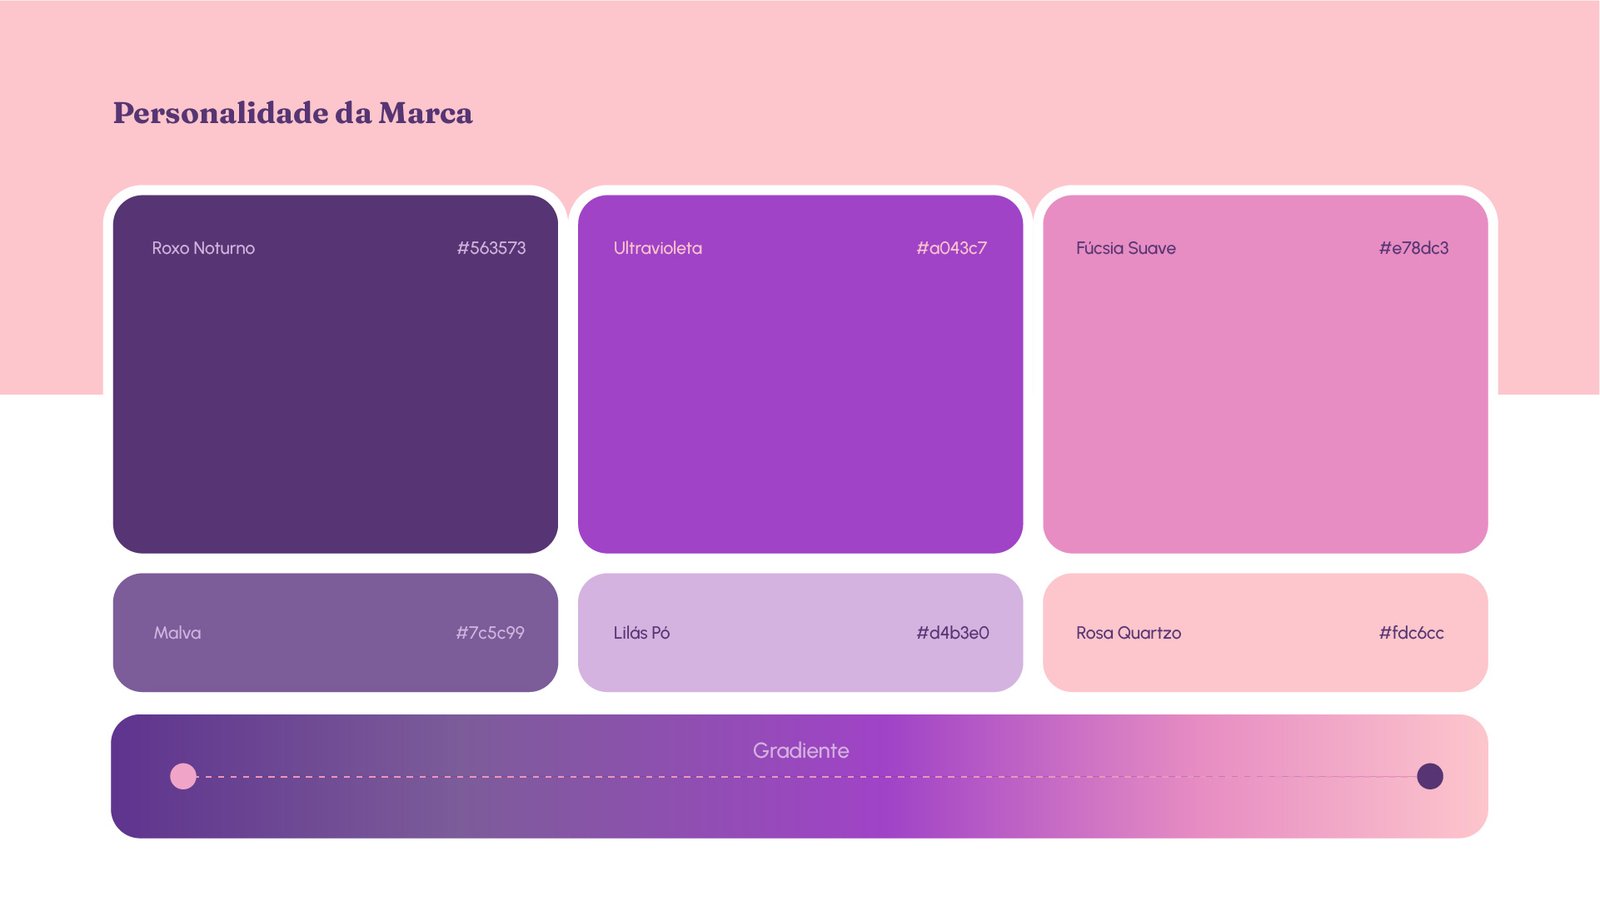Click the Gradiente label
The image size is (1600, 900).
801,750
